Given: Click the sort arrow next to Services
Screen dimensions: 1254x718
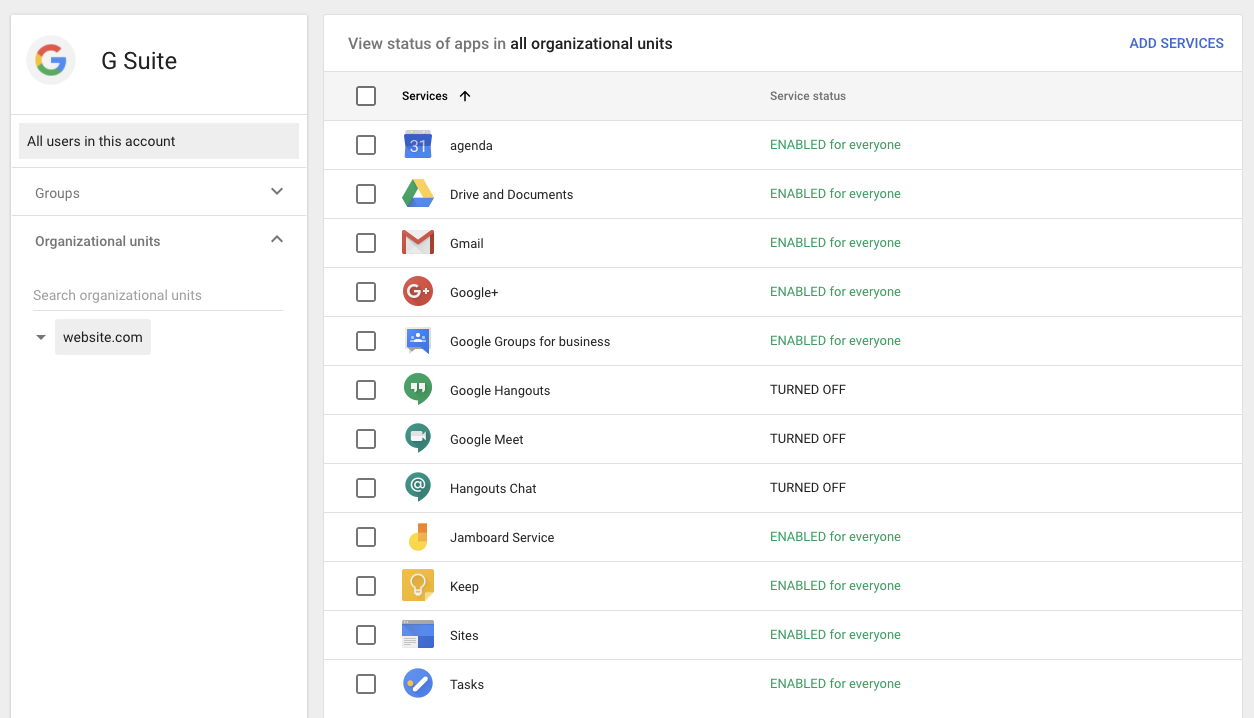Looking at the screenshot, I should 465,96.
